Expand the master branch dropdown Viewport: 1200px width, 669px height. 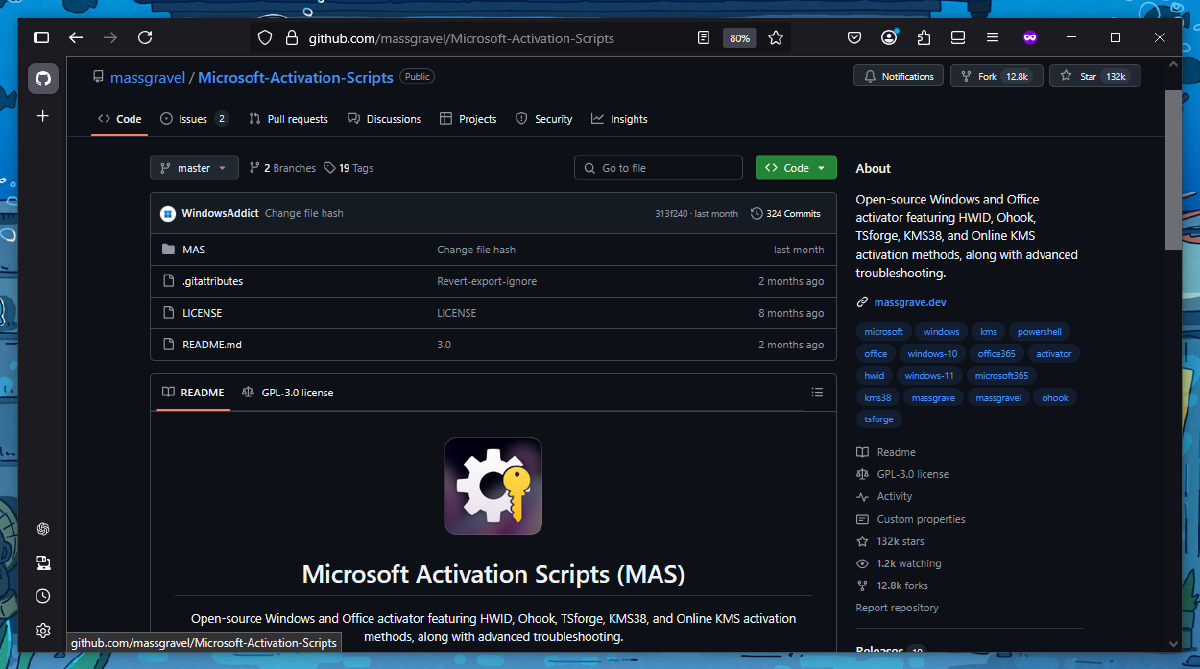click(x=194, y=168)
